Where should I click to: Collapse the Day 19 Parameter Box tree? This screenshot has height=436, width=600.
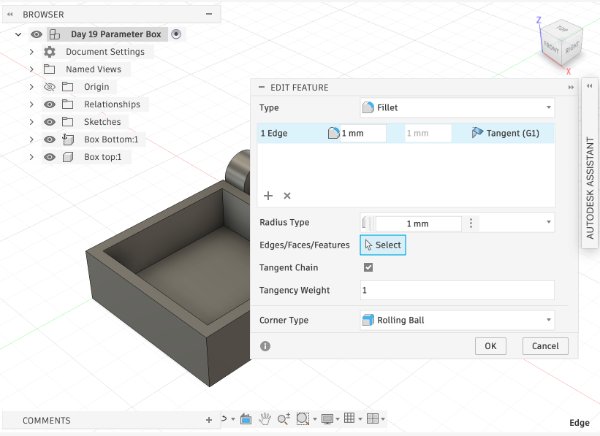point(18,34)
